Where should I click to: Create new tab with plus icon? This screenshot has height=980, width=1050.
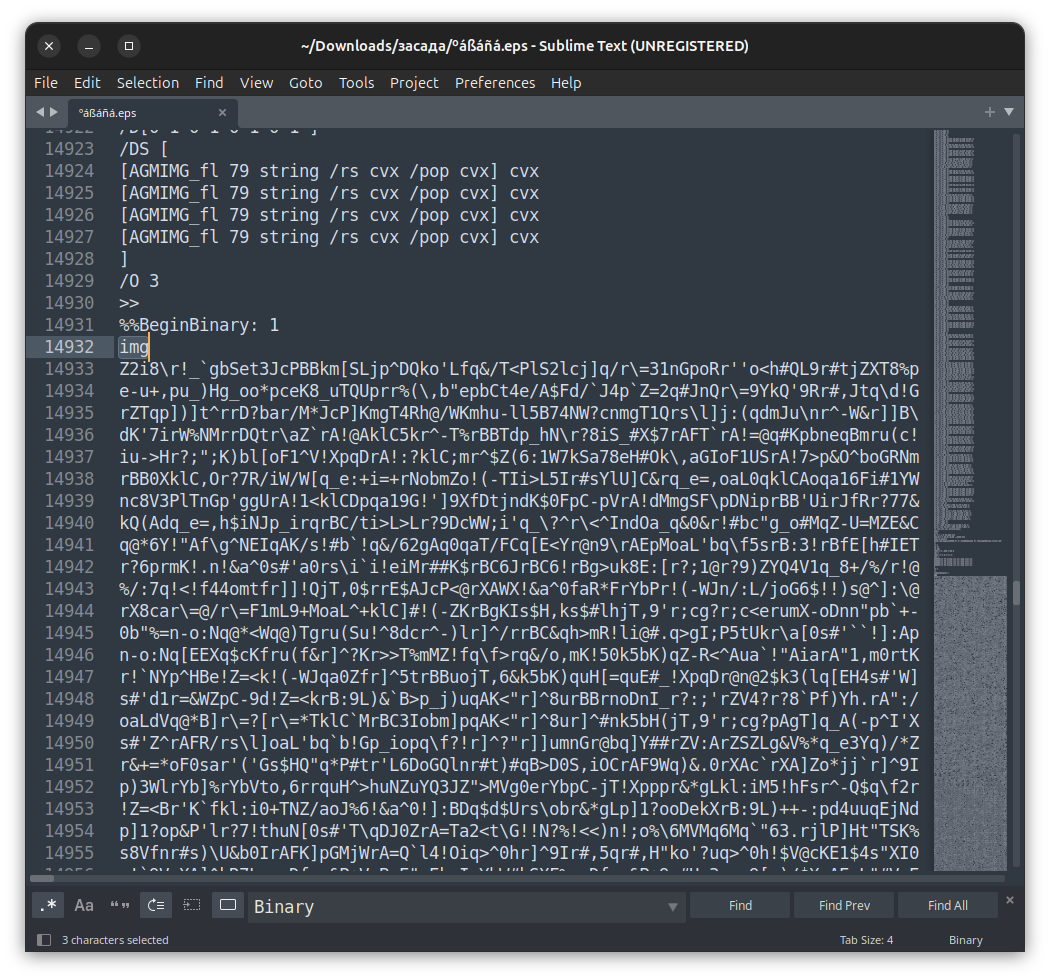click(x=990, y=112)
